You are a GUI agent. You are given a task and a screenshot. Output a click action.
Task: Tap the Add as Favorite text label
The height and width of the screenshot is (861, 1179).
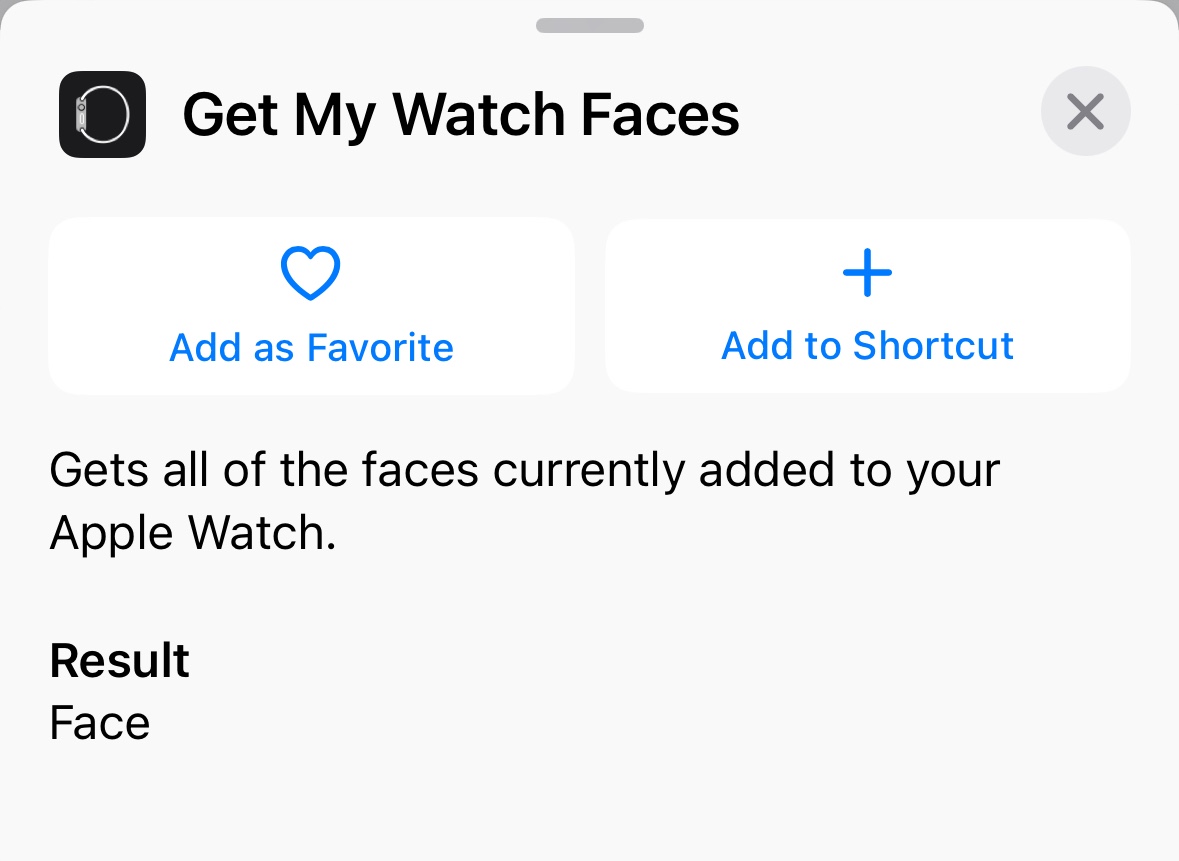click(x=311, y=347)
